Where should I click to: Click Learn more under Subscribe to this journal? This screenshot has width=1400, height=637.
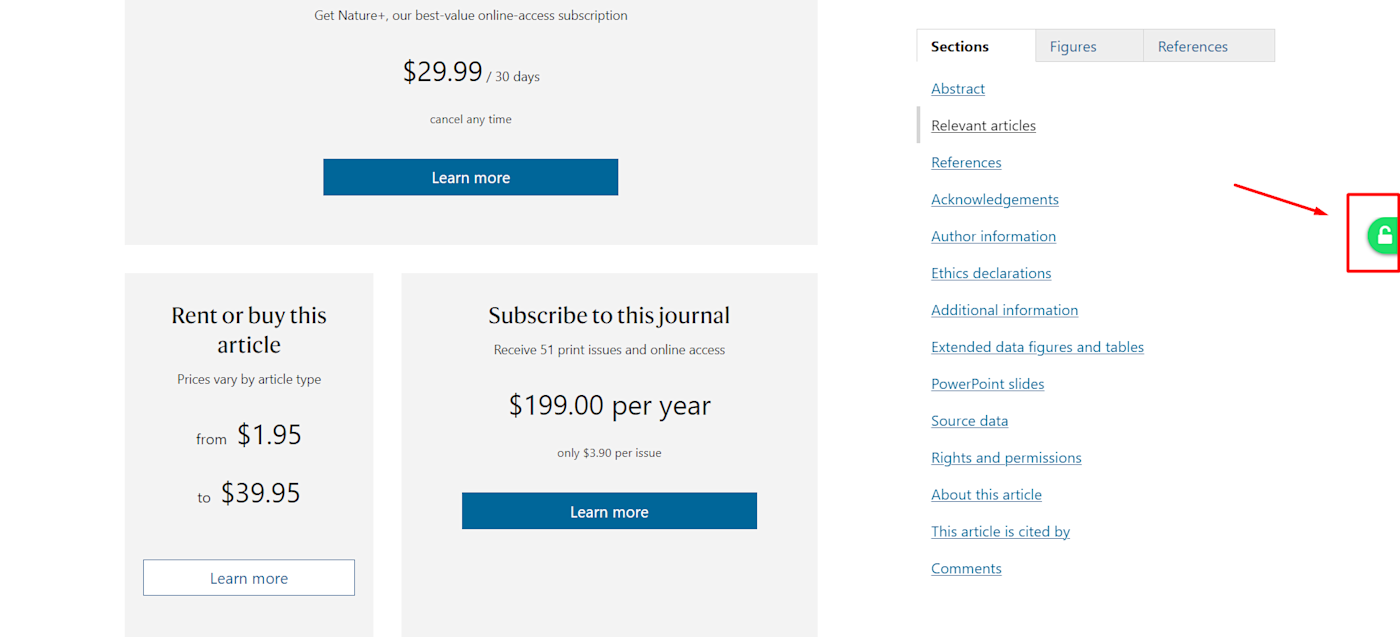point(609,511)
